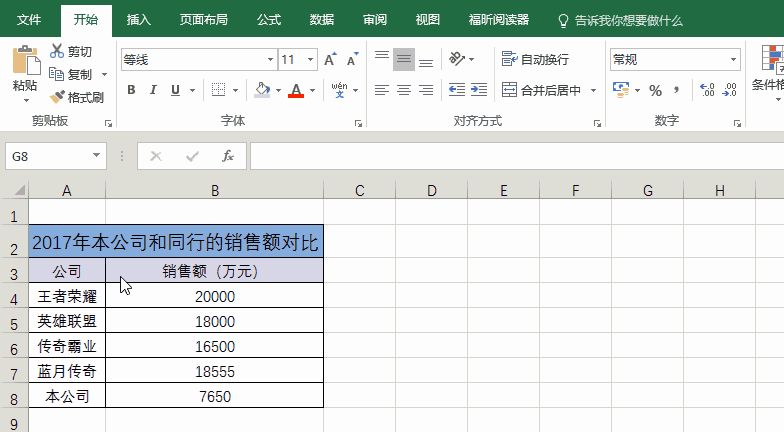
Task: Click the Wrap Text (自动换行) button
Action: (535, 60)
